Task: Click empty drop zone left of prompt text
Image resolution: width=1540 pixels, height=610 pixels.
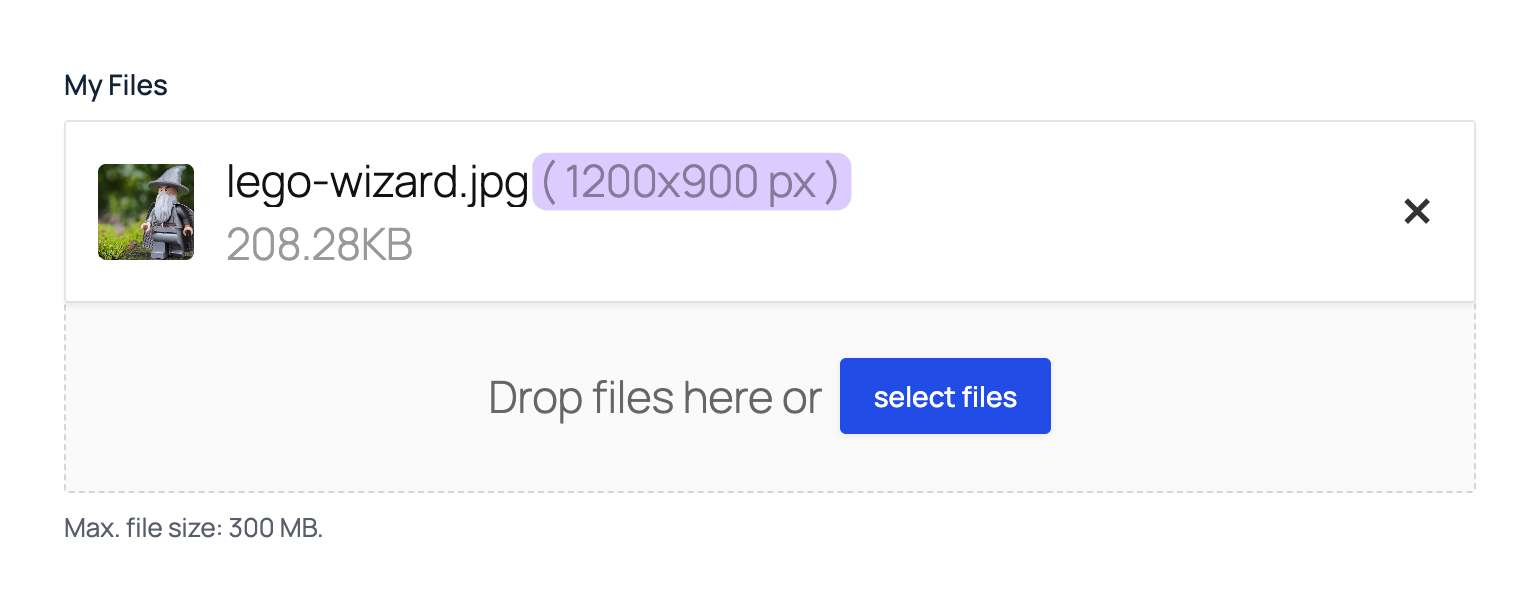Action: click(x=270, y=397)
